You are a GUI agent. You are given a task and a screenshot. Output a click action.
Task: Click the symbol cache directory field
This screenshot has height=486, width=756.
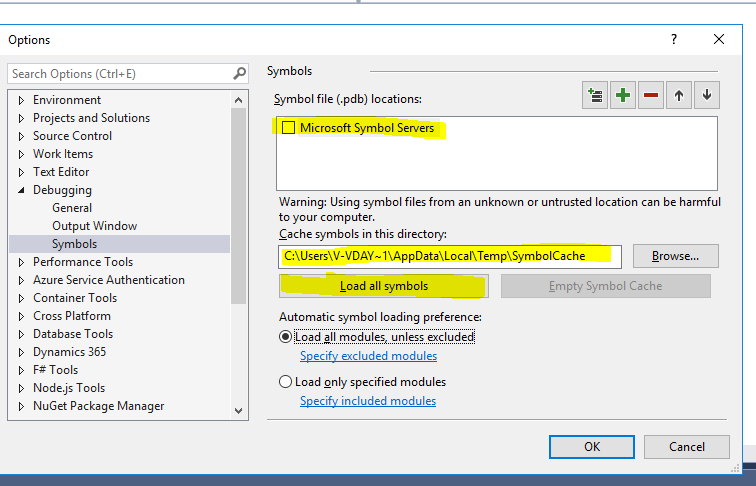[450, 256]
